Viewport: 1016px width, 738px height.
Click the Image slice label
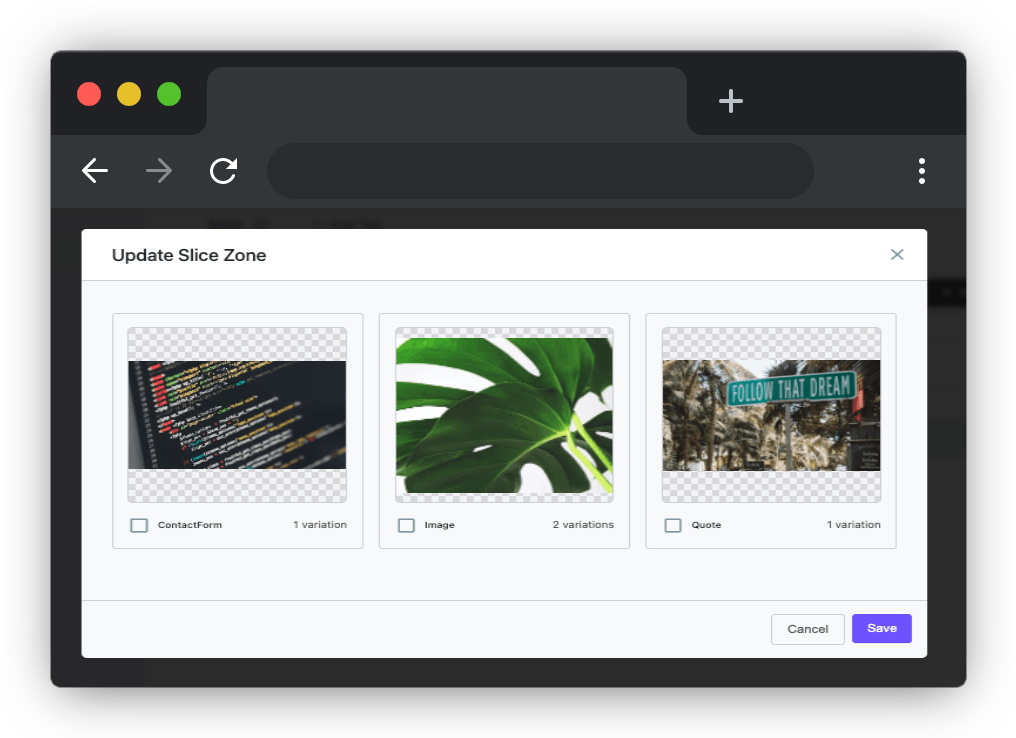[439, 525]
